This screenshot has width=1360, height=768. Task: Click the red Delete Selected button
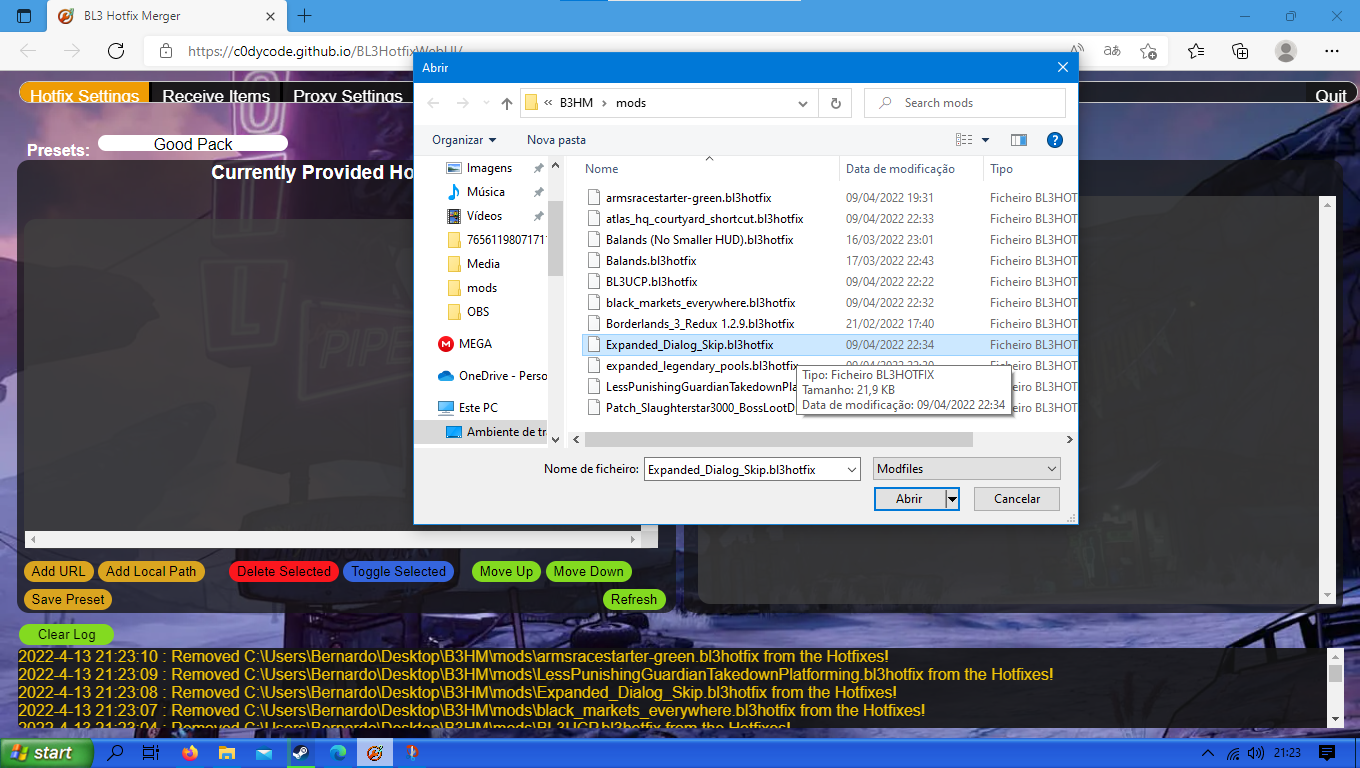[284, 571]
